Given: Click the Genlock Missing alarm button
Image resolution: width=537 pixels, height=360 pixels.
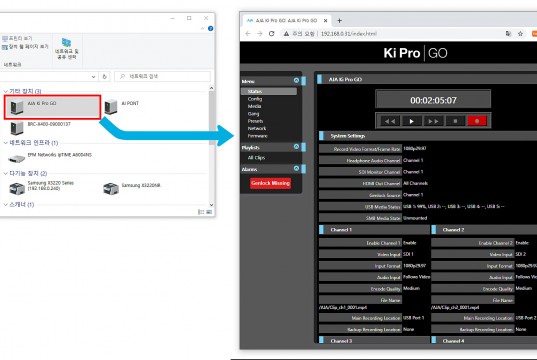Looking at the screenshot, I should pos(271,183).
